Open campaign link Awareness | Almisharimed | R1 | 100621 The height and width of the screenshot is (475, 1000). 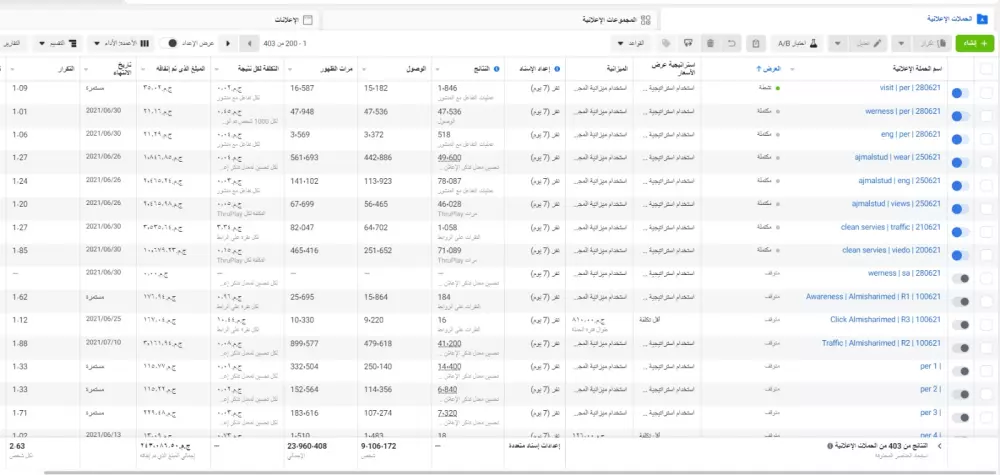click(x=873, y=296)
